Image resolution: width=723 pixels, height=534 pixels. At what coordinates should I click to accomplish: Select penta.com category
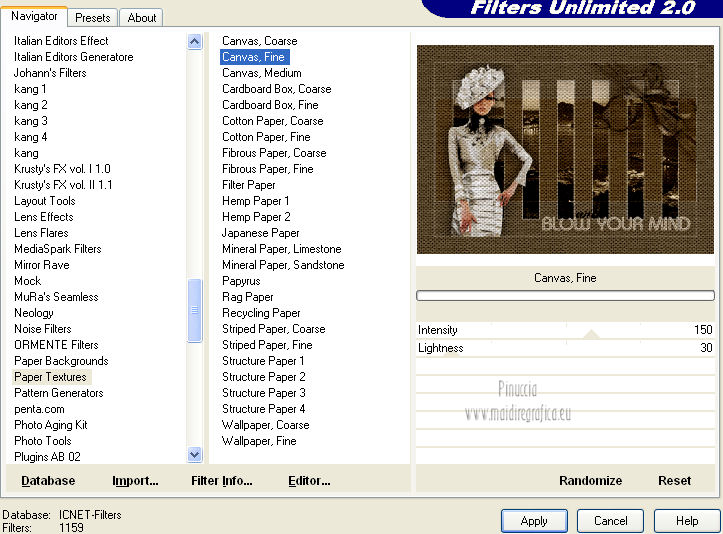(x=39, y=409)
